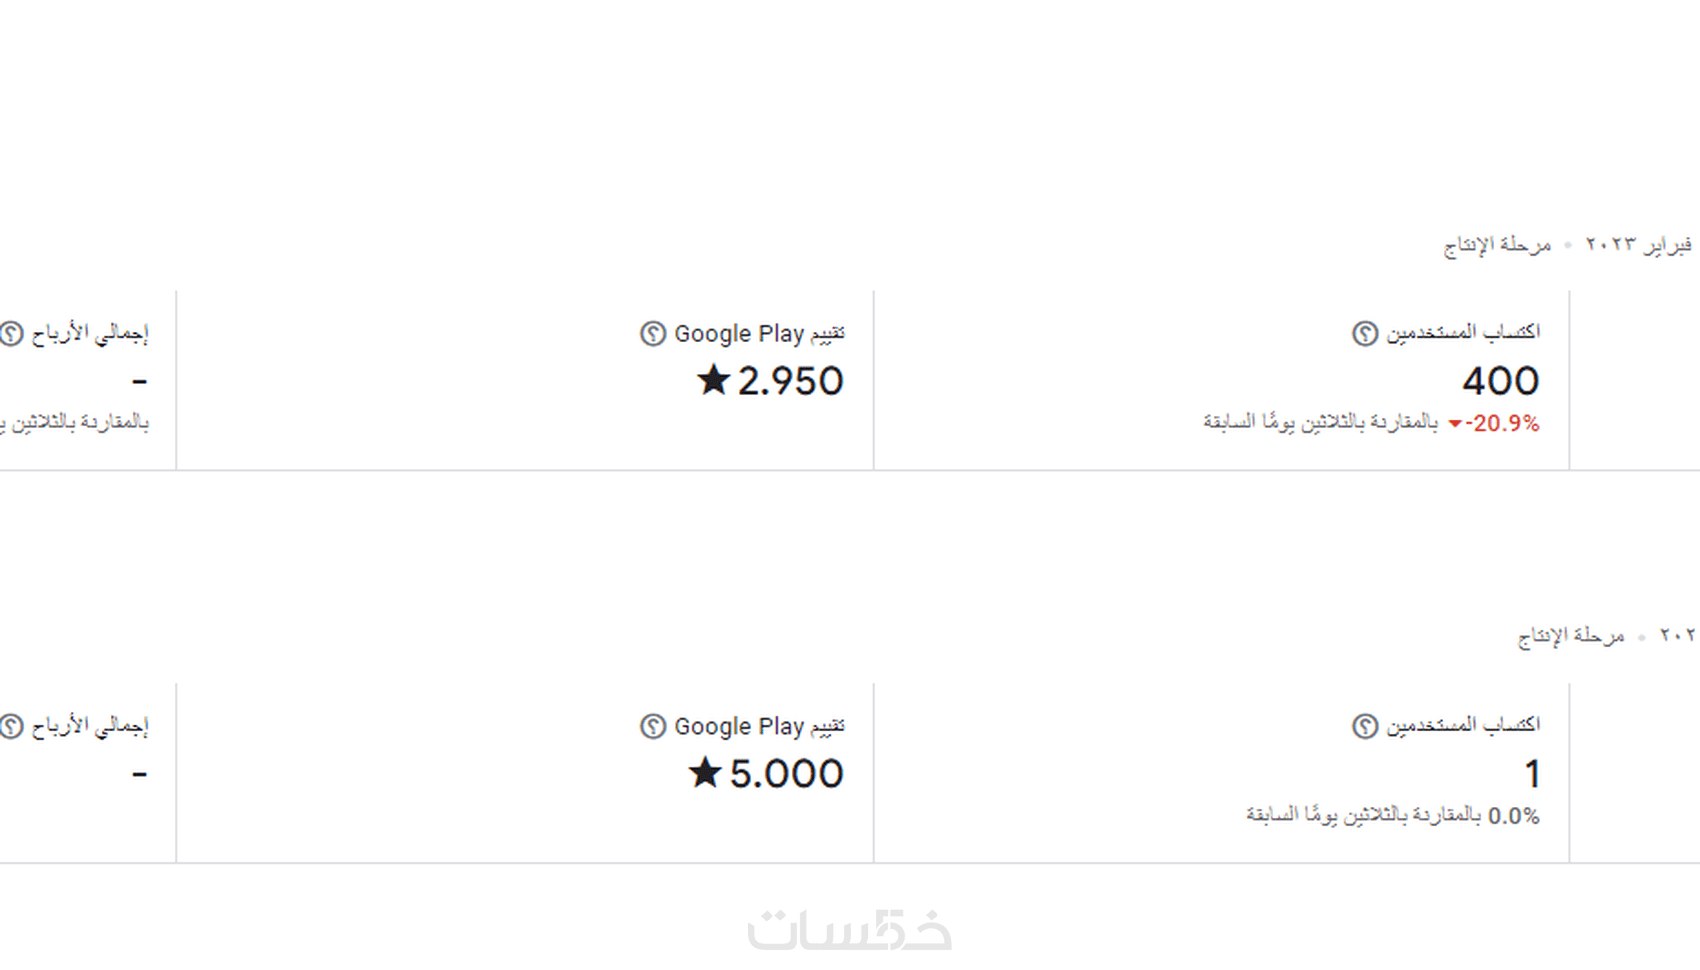Click help icon beside user acquisition showing 400
This screenshot has width=1700, height=970.
click(x=1365, y=333)
